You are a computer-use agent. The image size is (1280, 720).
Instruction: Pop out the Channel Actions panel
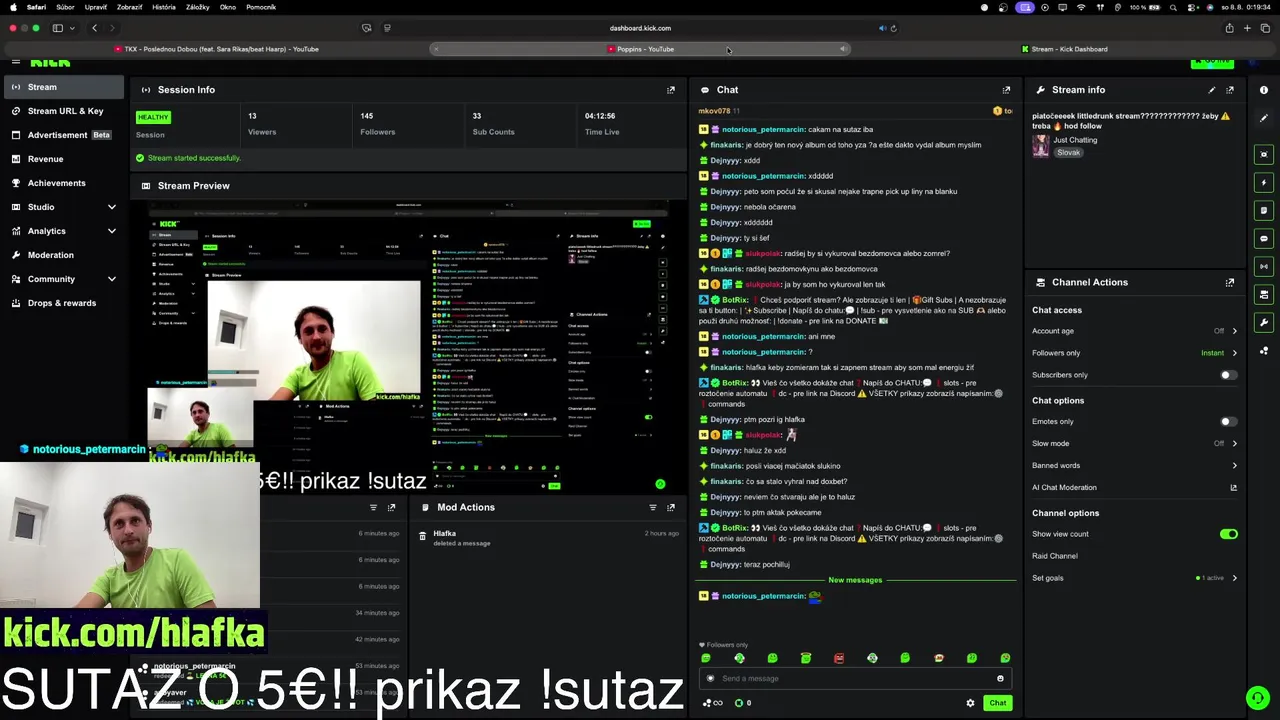coord(1230,283)
